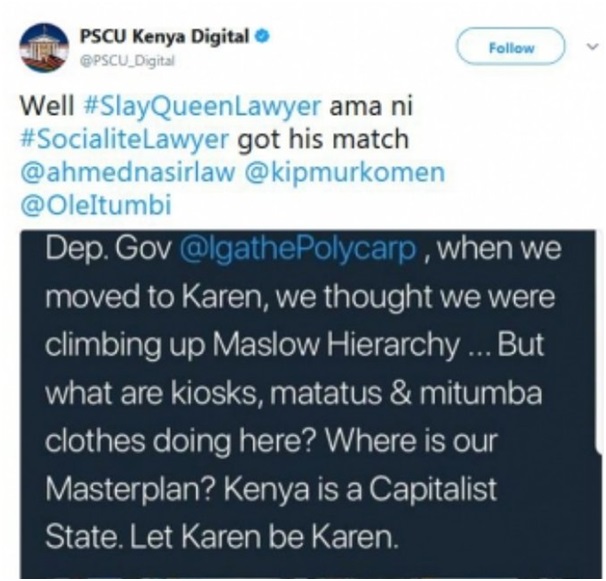Click the "got his match" text
606x581 pixels.
tap(323, 139)
